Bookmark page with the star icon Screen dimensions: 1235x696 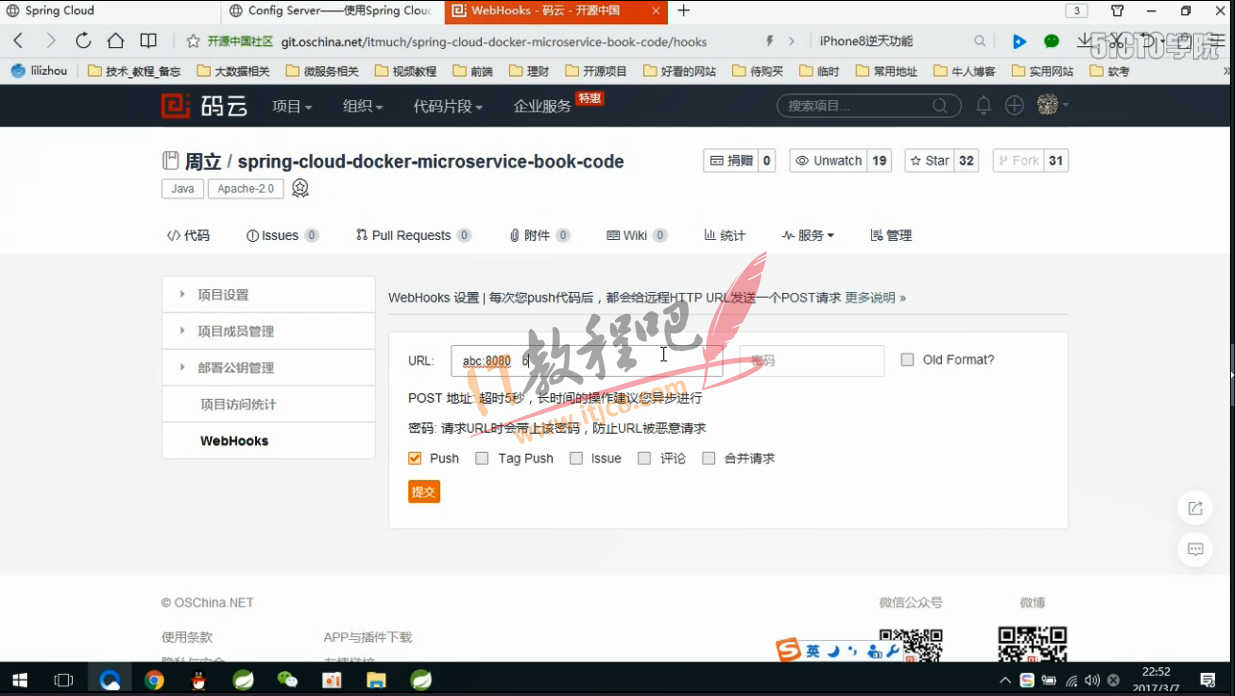point(193,41)
